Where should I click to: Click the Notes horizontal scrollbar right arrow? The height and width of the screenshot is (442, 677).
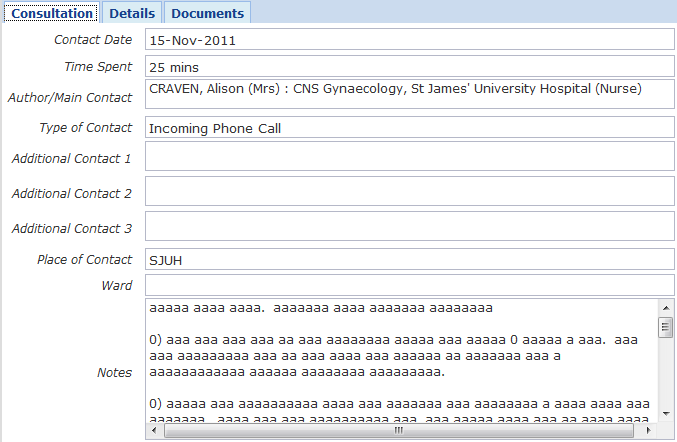pos(648,431)
